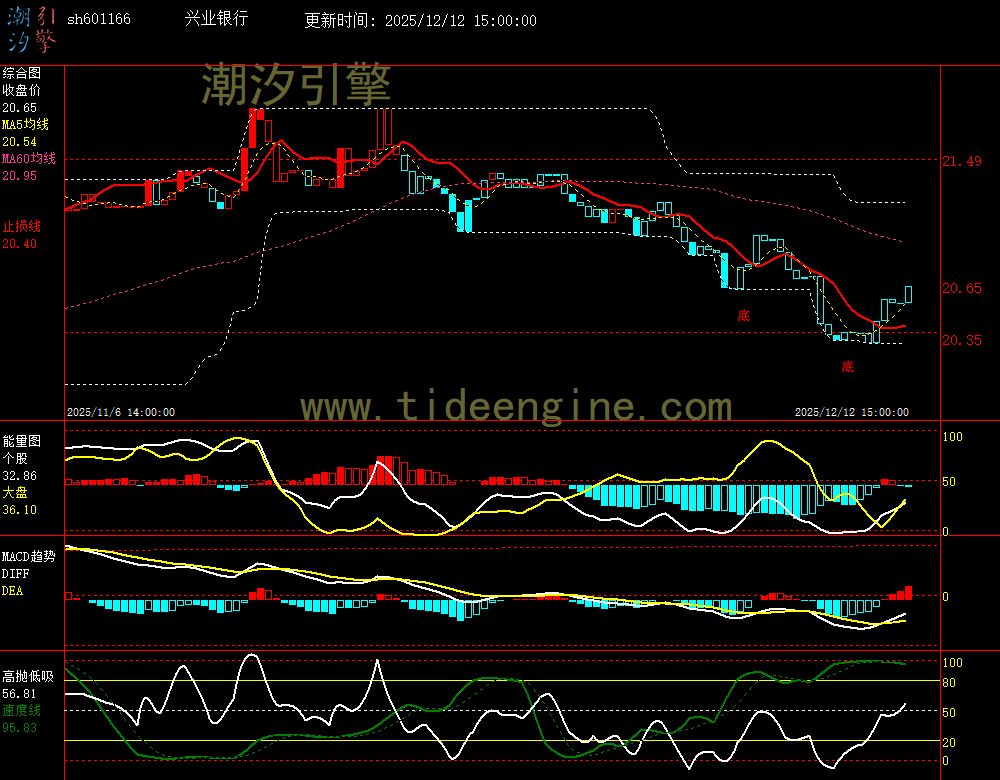The width and height of the screenshot is (1000, 780).
Task: Click the DIFF legend label
Action: pos(15,574)
